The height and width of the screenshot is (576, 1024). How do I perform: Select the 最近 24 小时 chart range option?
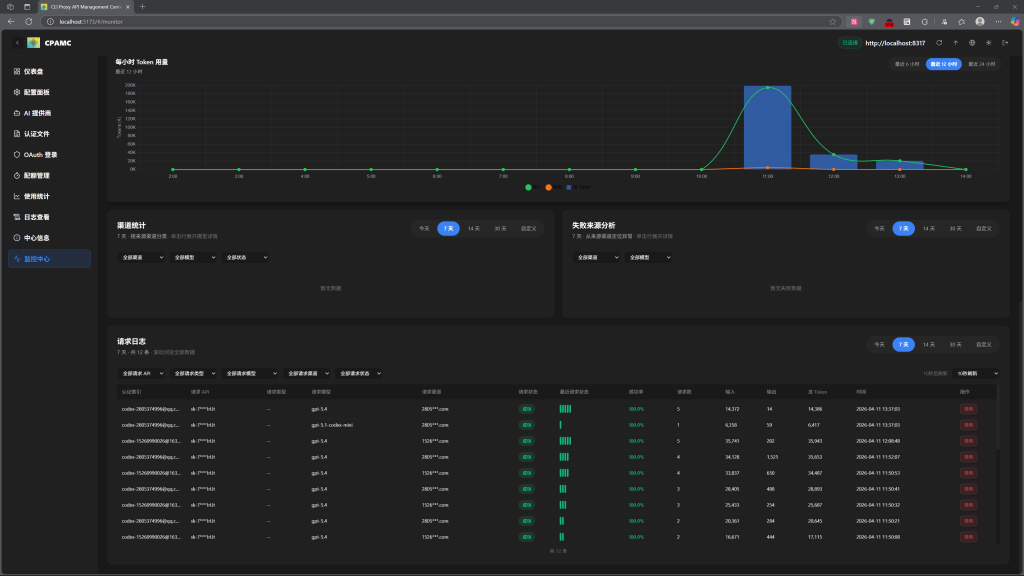click(x=982, y=64)
